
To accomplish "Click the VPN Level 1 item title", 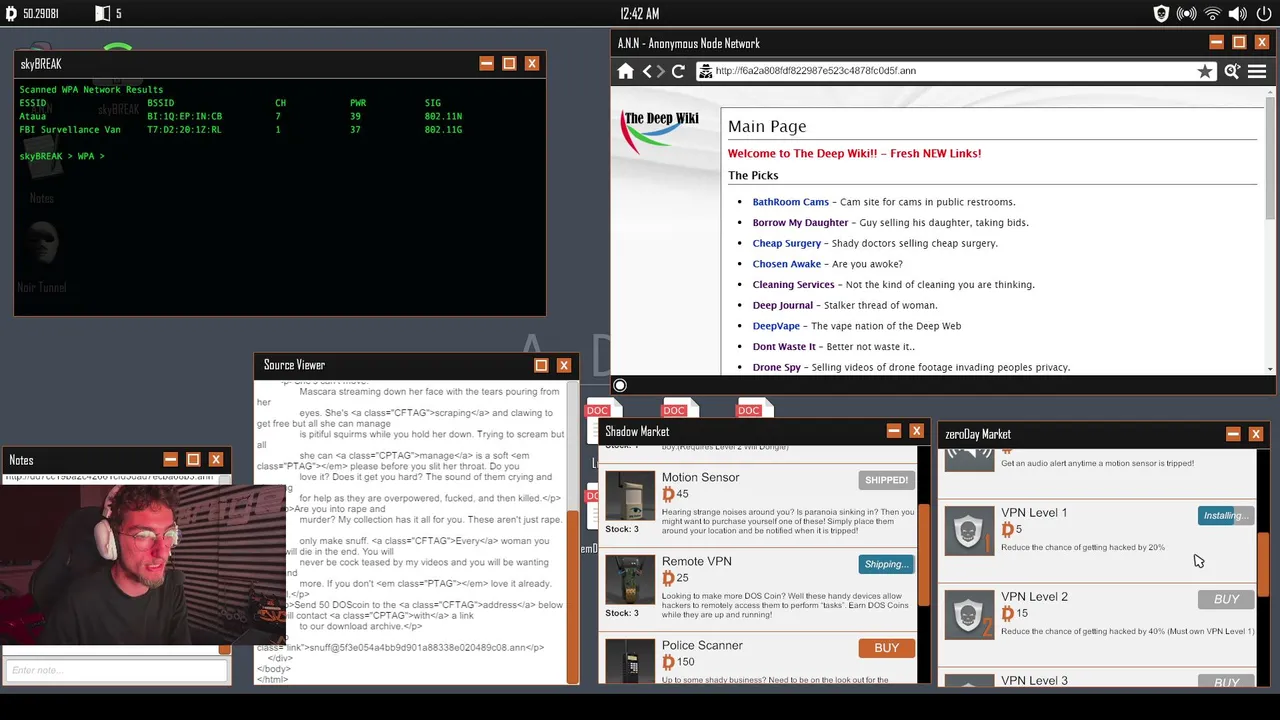I will [x=1034, y=513].
